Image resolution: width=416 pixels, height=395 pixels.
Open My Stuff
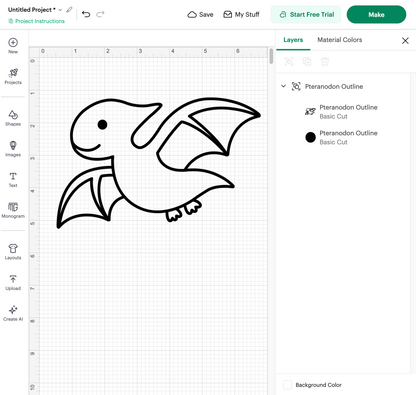[241, 14]
